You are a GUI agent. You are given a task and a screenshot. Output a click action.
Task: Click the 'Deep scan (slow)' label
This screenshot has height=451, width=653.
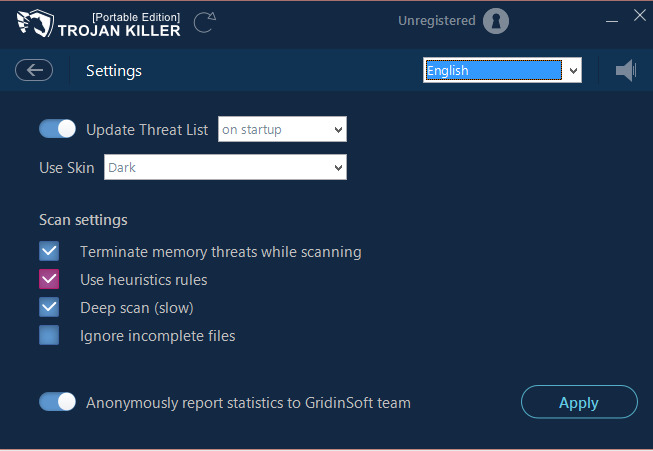(137, 308)
